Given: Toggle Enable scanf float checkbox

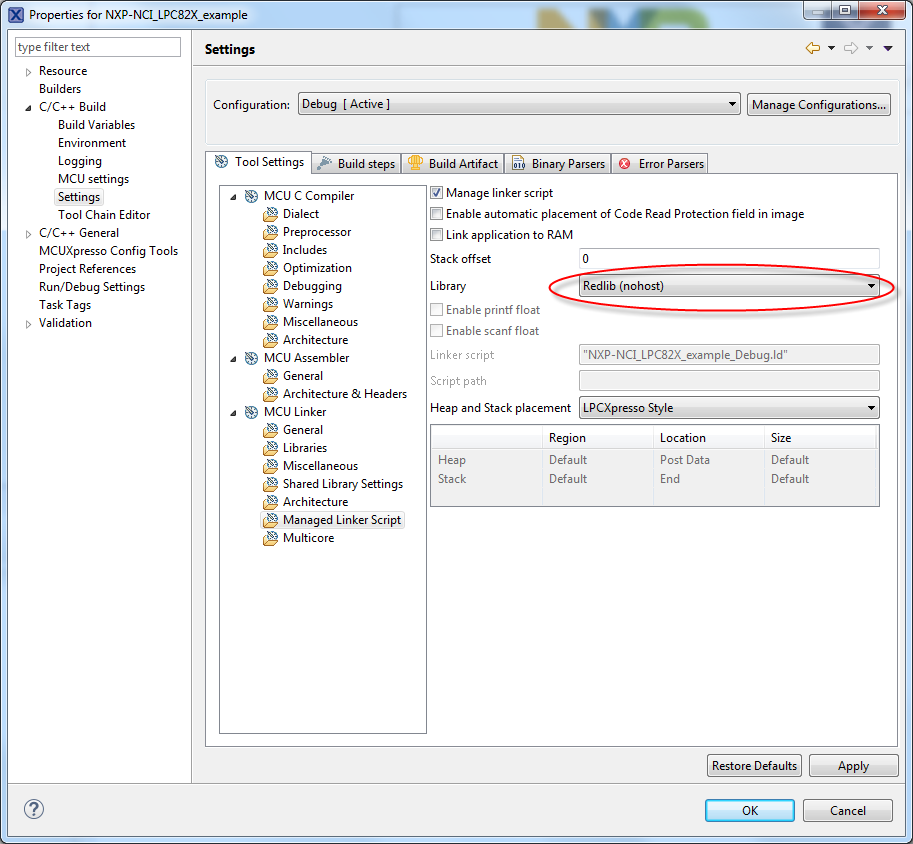Looking at the screenshot, I should tap(436, 331).
